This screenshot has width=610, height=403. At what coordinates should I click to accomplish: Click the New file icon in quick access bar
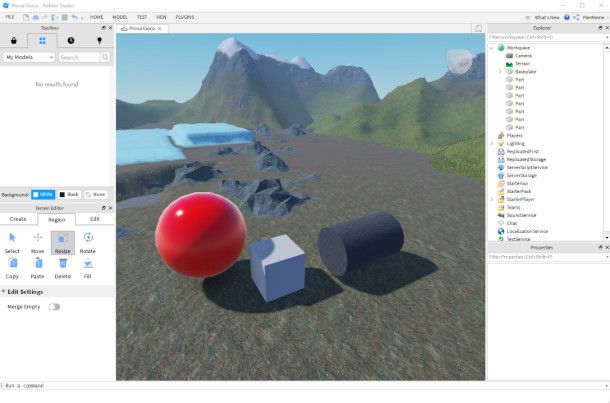point(26,17)
